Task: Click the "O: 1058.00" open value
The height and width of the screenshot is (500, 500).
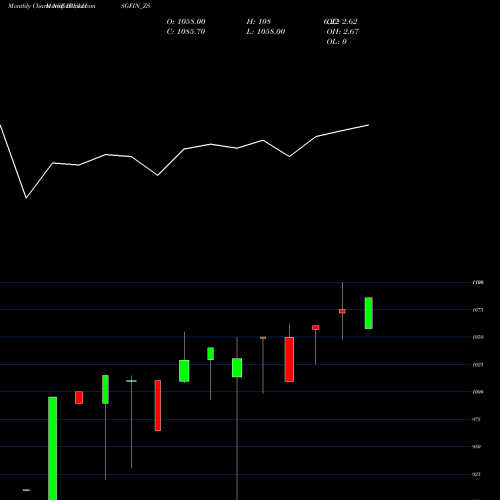Action: [x=186, y=22]
